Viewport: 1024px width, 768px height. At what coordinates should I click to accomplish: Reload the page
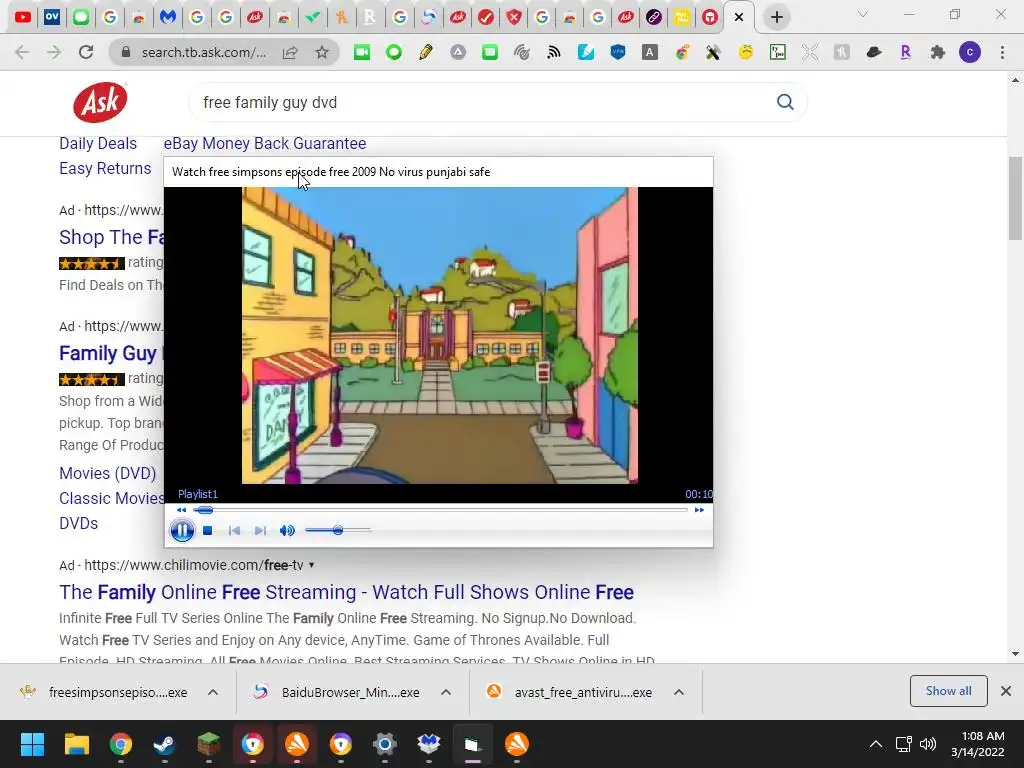click(86, 52)
